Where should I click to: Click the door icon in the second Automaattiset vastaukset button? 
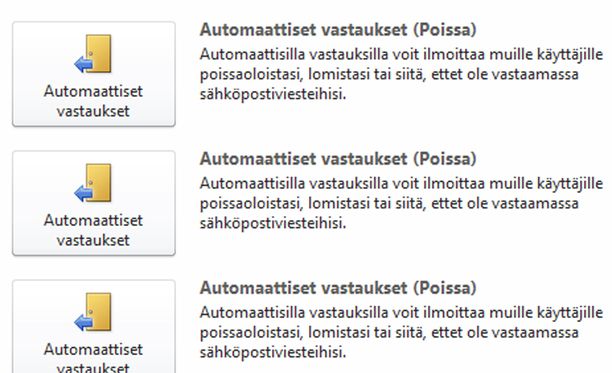click(x=93, y=183)
